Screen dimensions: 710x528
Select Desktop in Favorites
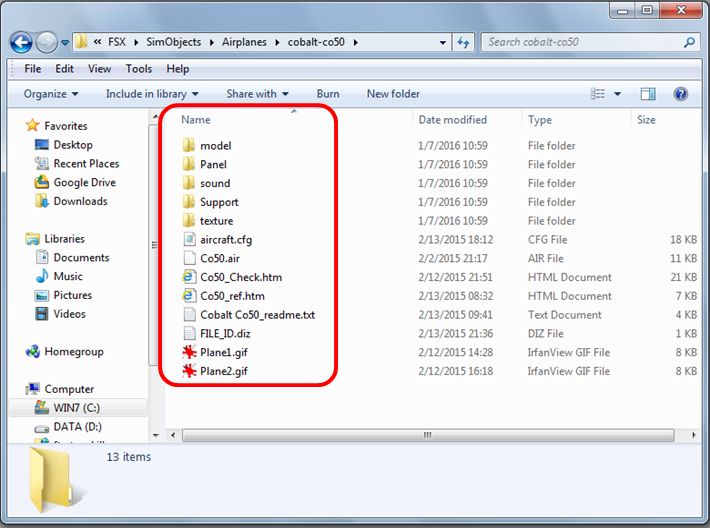point(64,145)
